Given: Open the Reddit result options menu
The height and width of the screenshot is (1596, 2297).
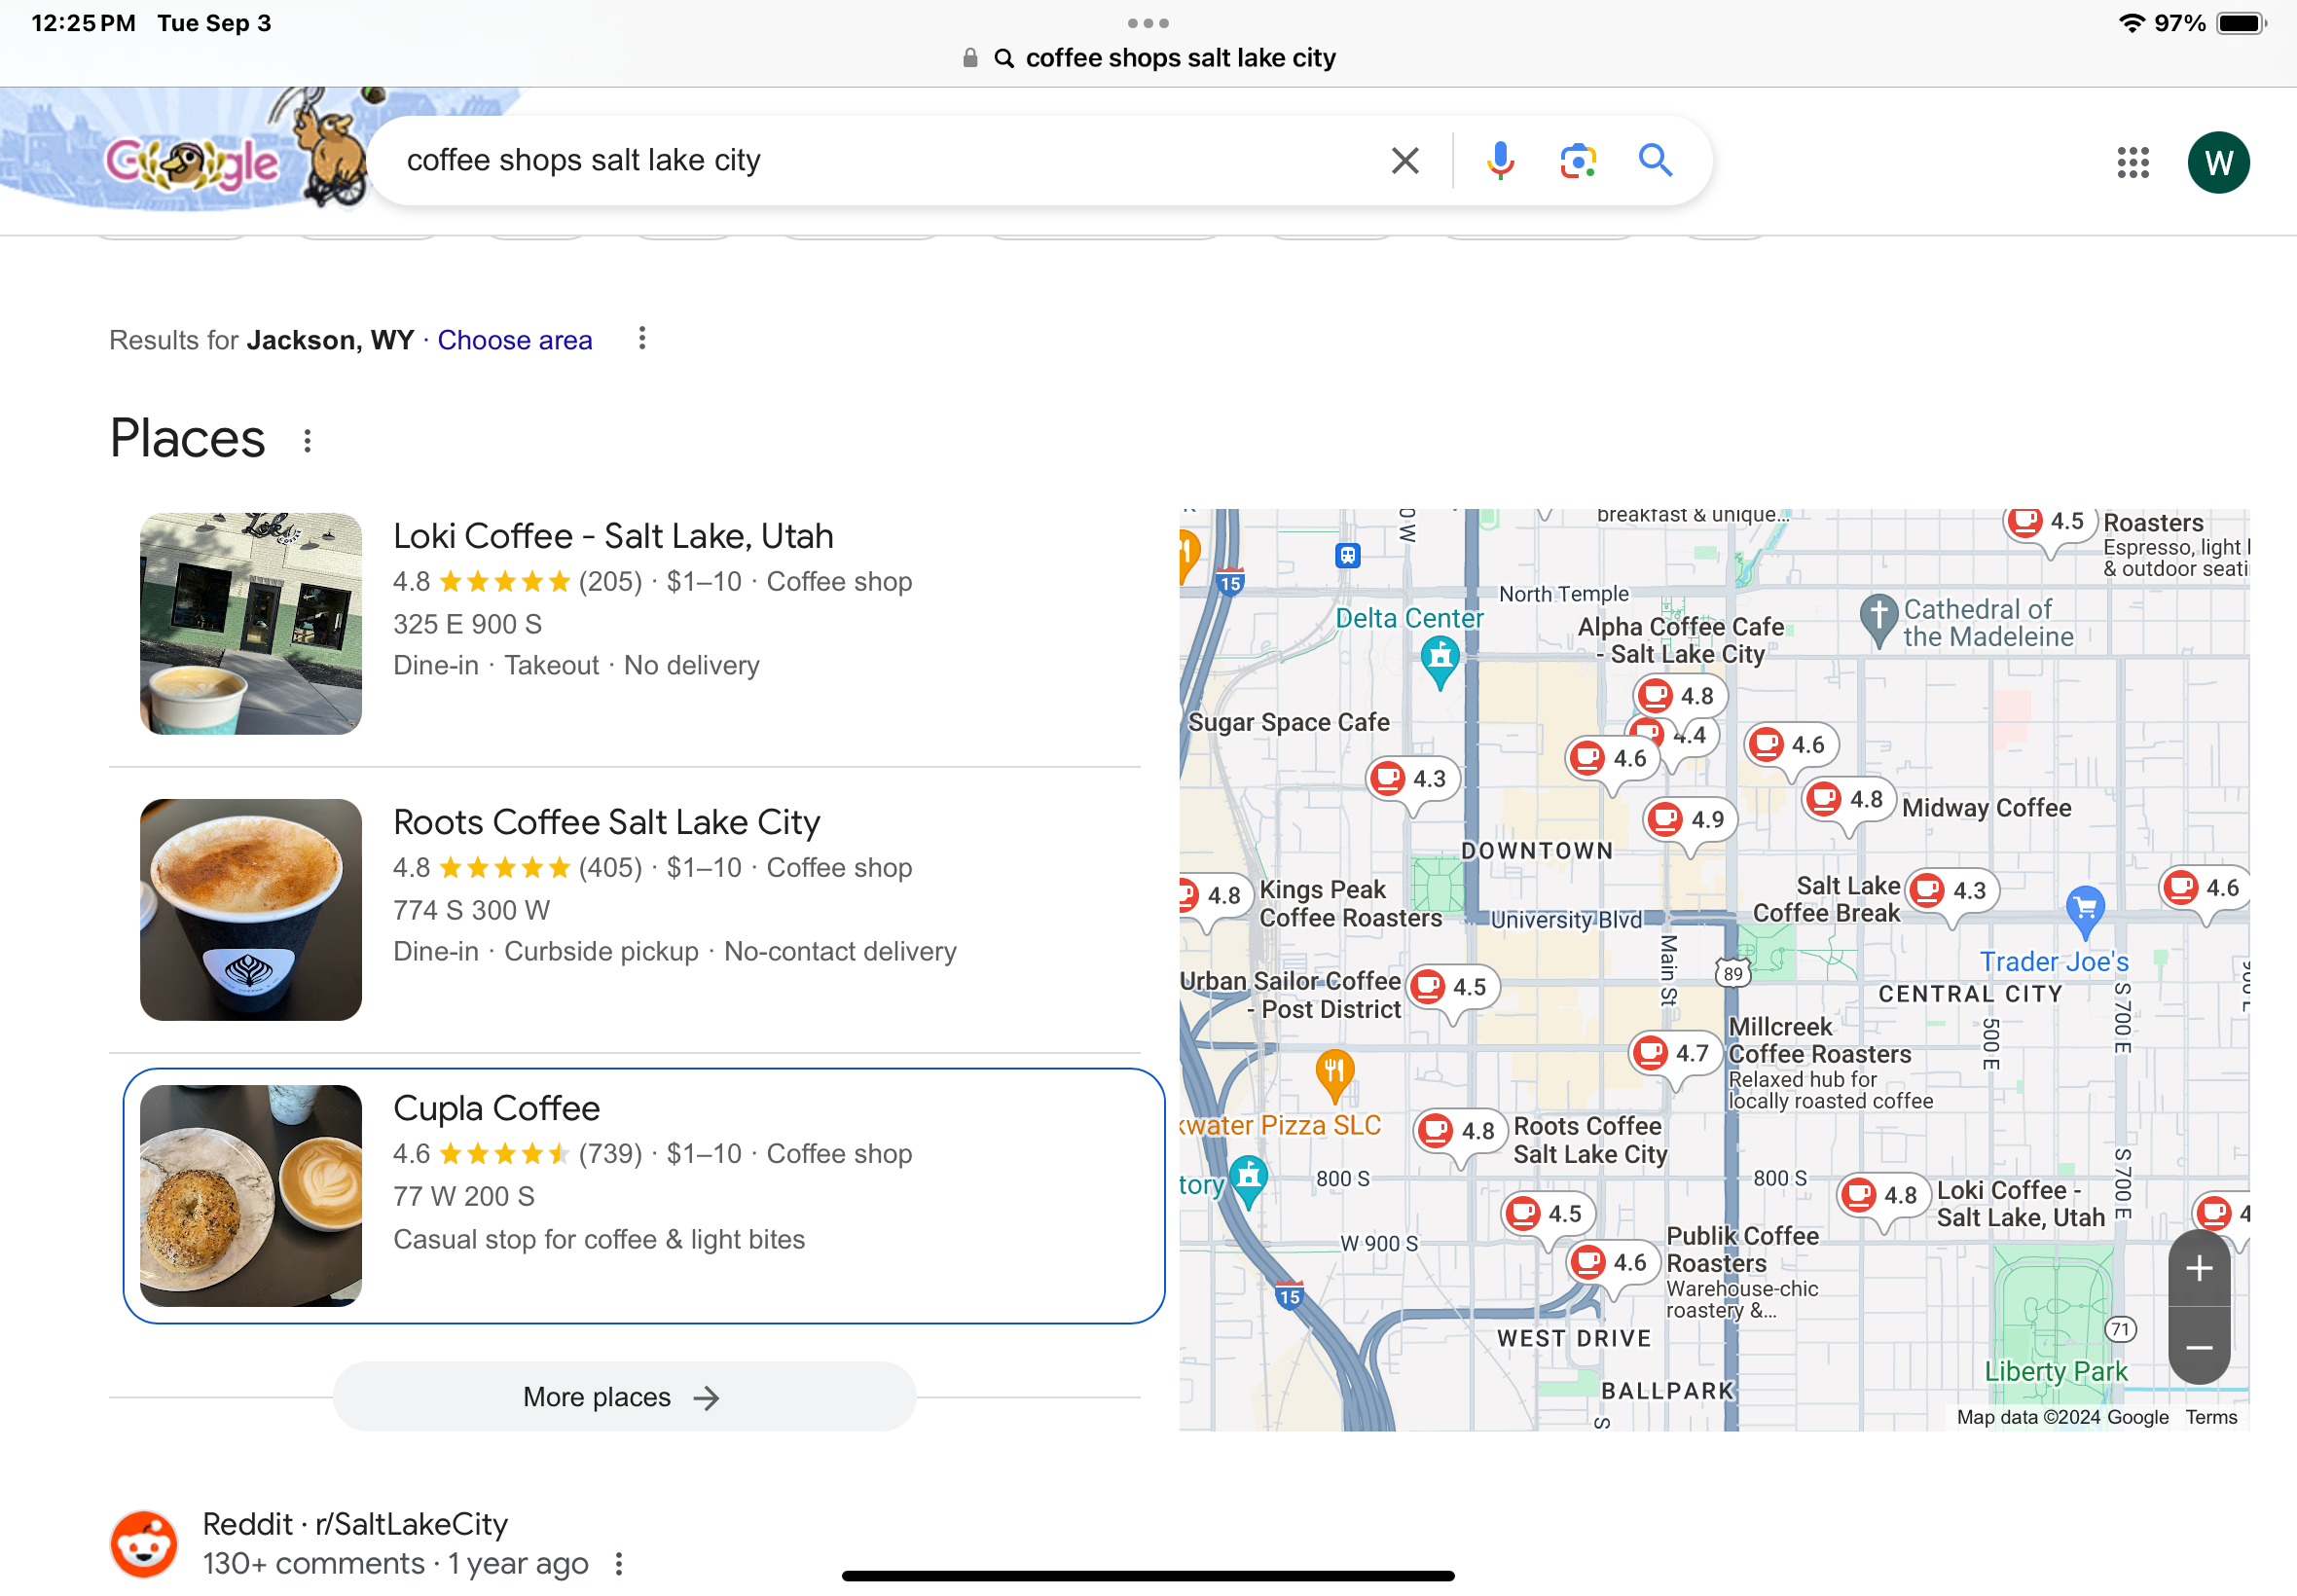Looking at the screenshot, I should point(619,1563).
